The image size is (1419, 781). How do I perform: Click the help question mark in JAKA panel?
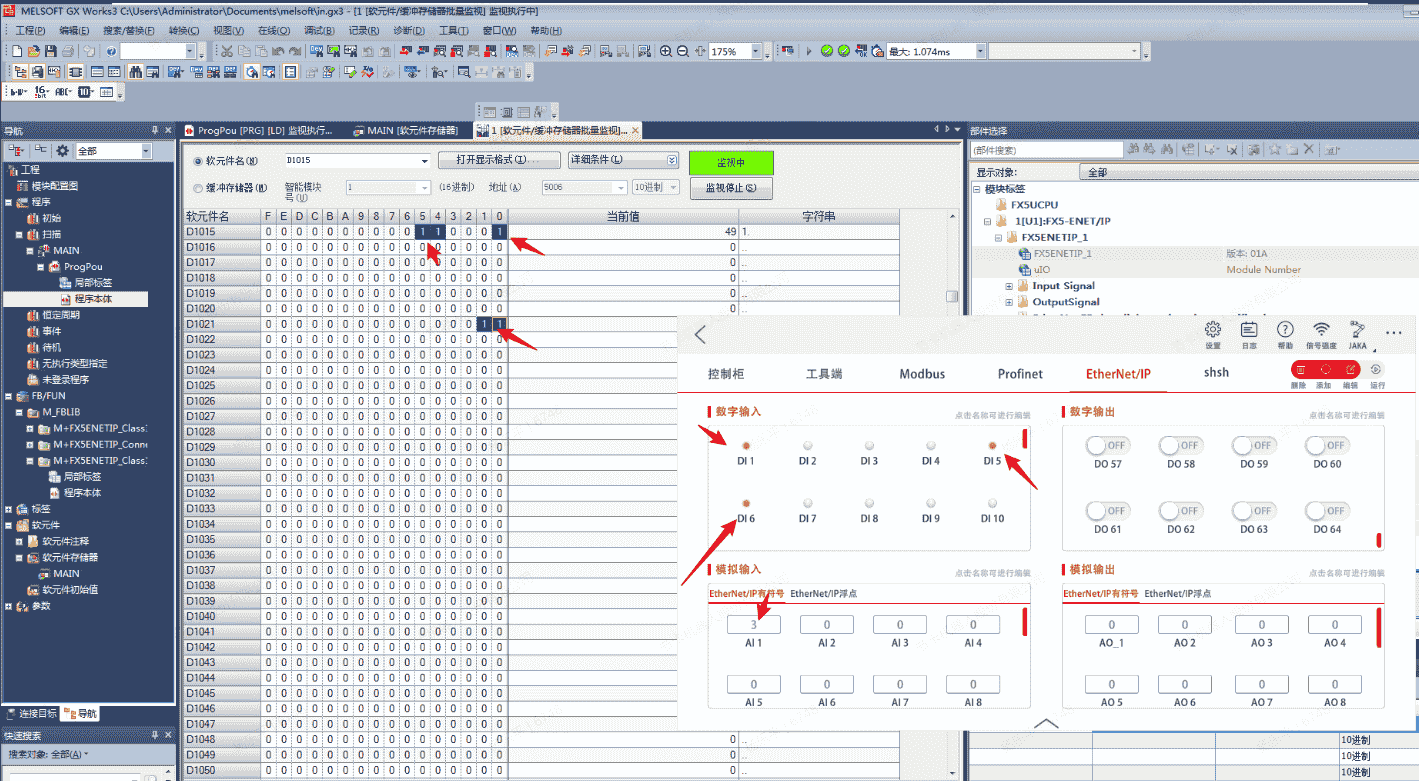[1285, 331]
